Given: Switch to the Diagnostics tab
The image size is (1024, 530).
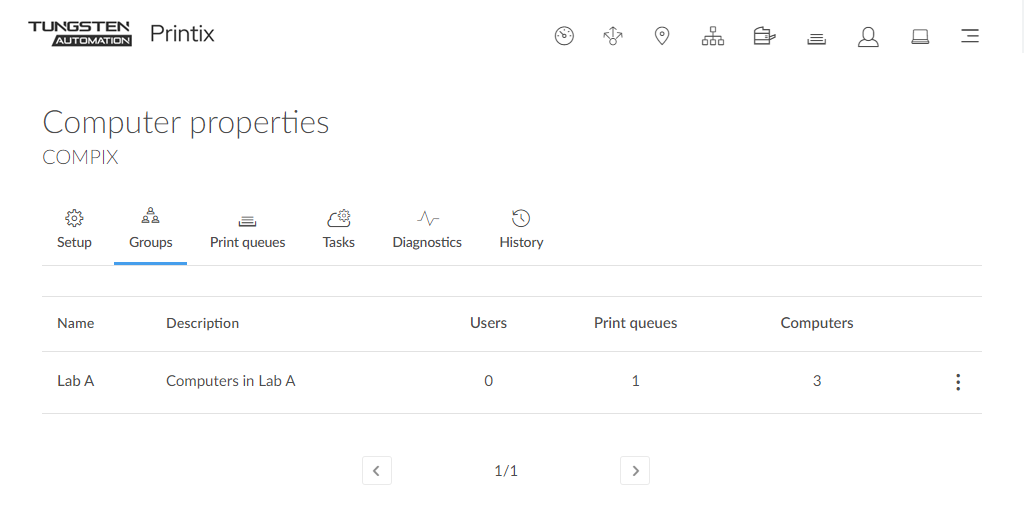Looking at the screenshot, I should 427,229.
